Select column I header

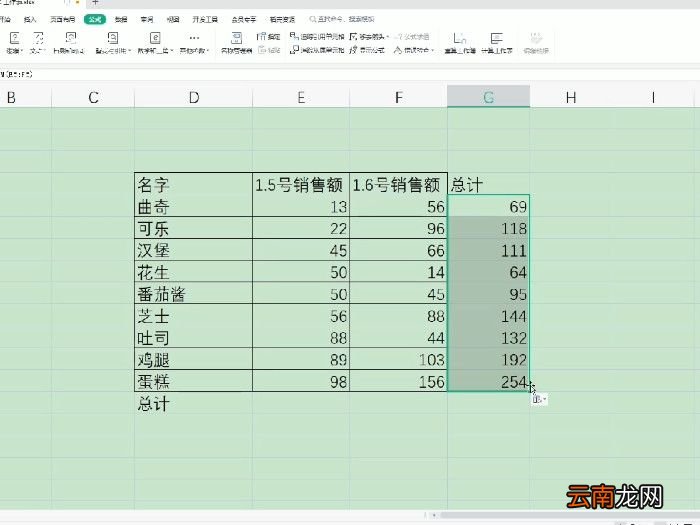click(653, 97)
